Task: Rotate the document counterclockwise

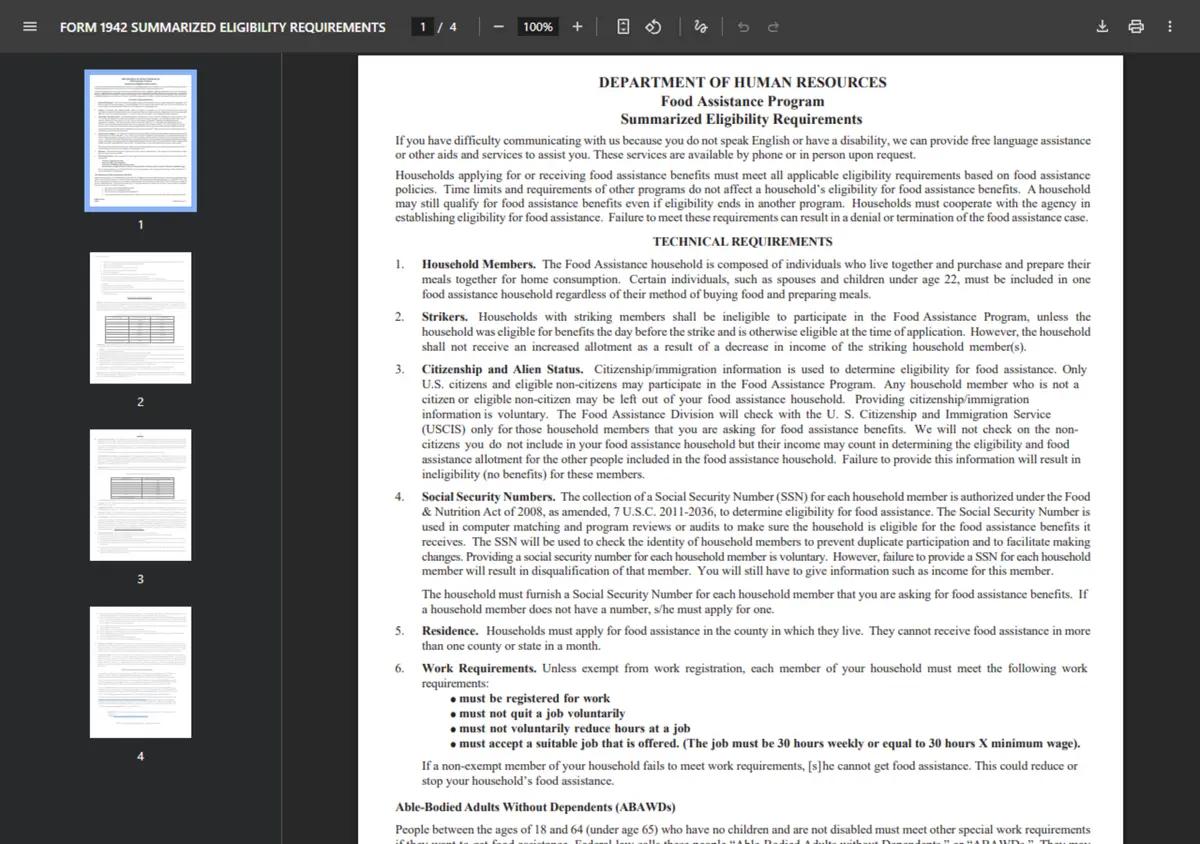Action: tap(653, 27)
